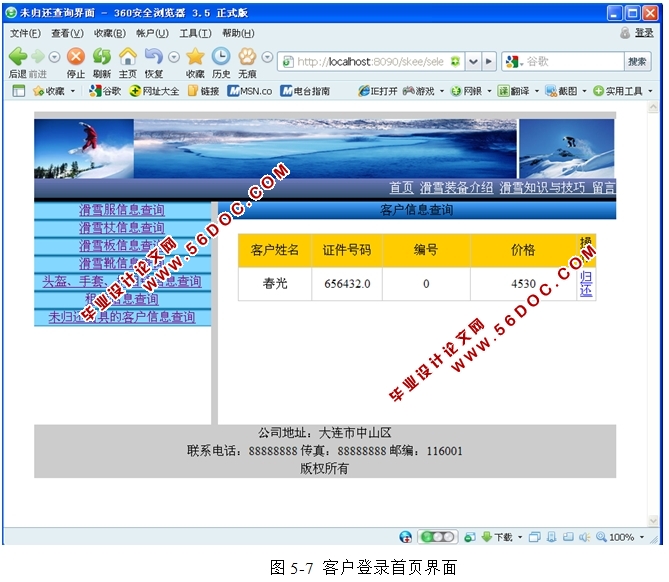Click the 截图 screenshot icon
The width and height of the screenshot is (669, 582).
pyautogui.click(x=551, y=91)
